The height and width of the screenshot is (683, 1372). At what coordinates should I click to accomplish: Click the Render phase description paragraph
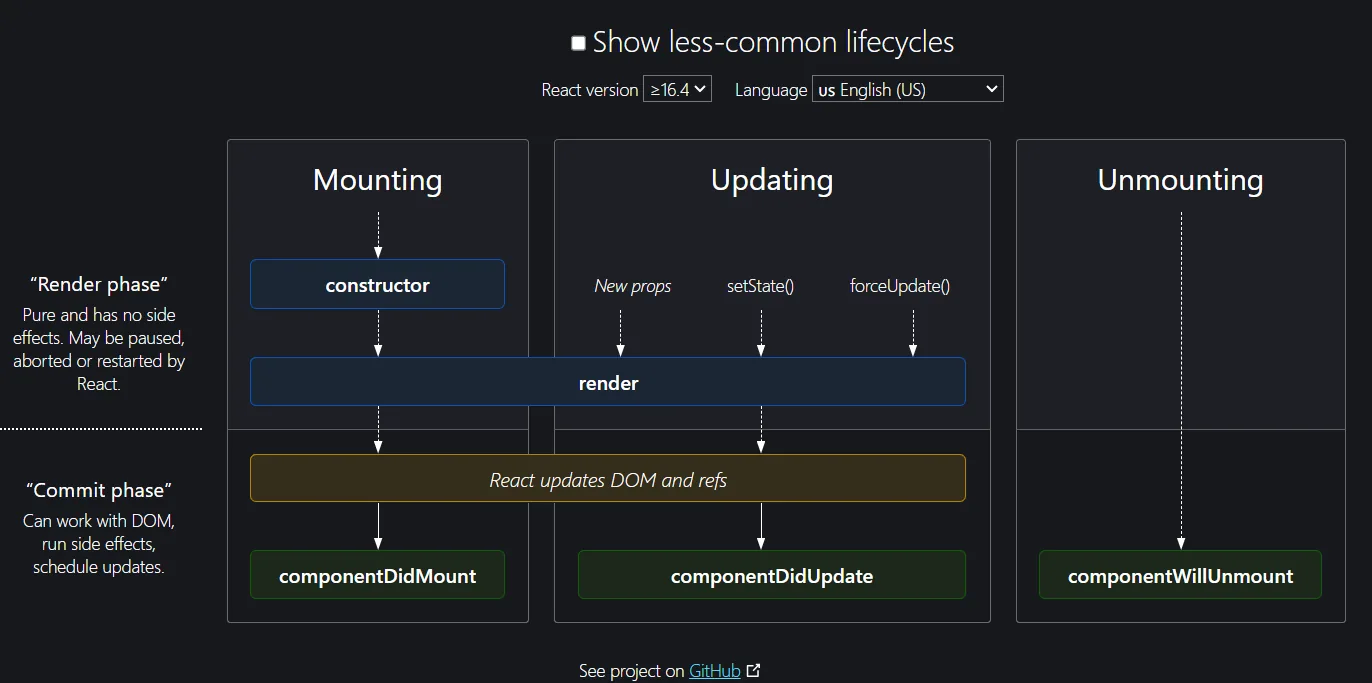point(99,349)
